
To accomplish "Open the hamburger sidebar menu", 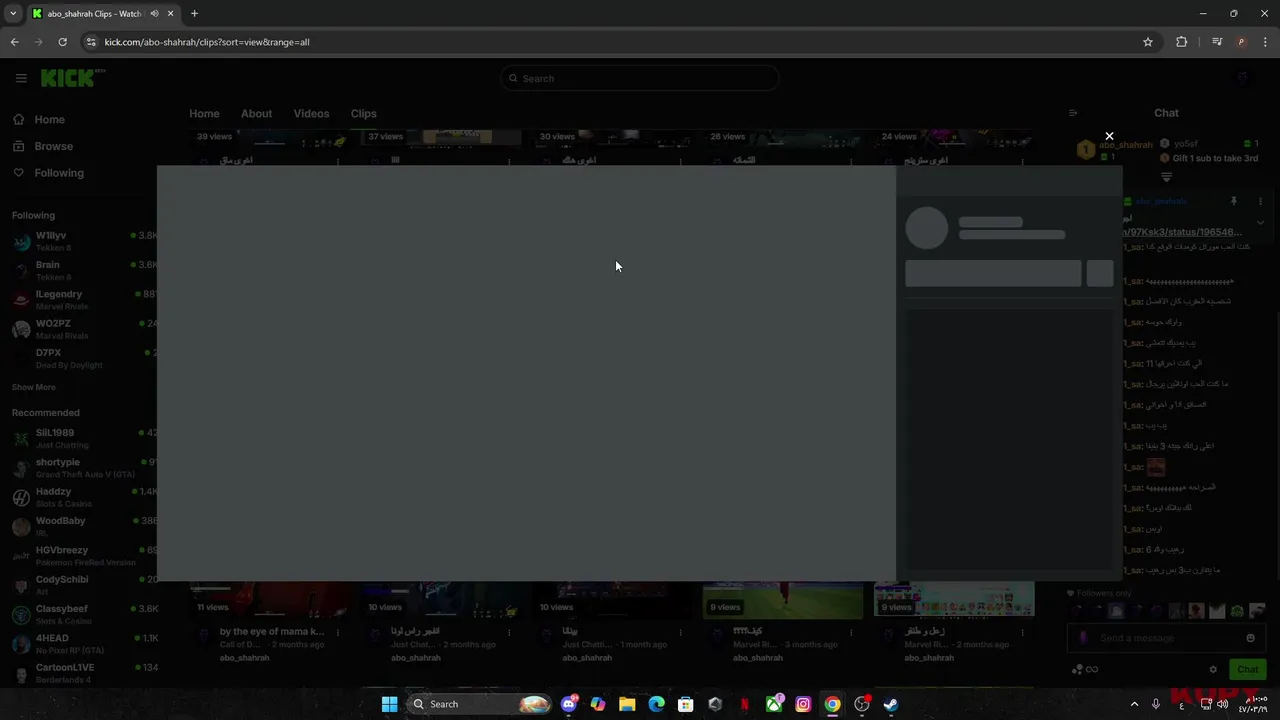I will click(x=21, y=78).
